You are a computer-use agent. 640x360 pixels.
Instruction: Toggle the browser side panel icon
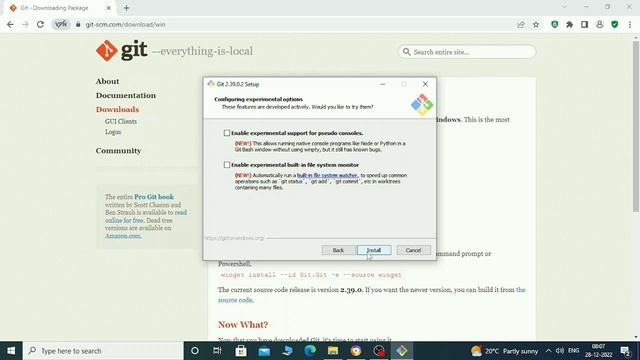point(584,24)
